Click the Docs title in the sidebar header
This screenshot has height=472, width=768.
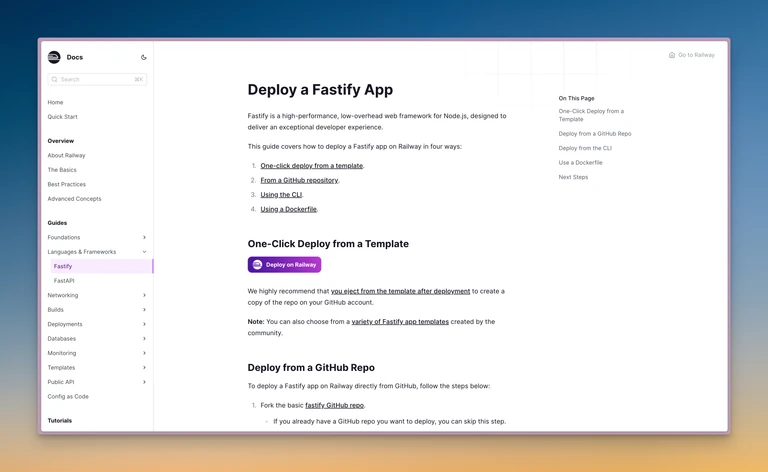pyautogui.click(x=74, y=57)
